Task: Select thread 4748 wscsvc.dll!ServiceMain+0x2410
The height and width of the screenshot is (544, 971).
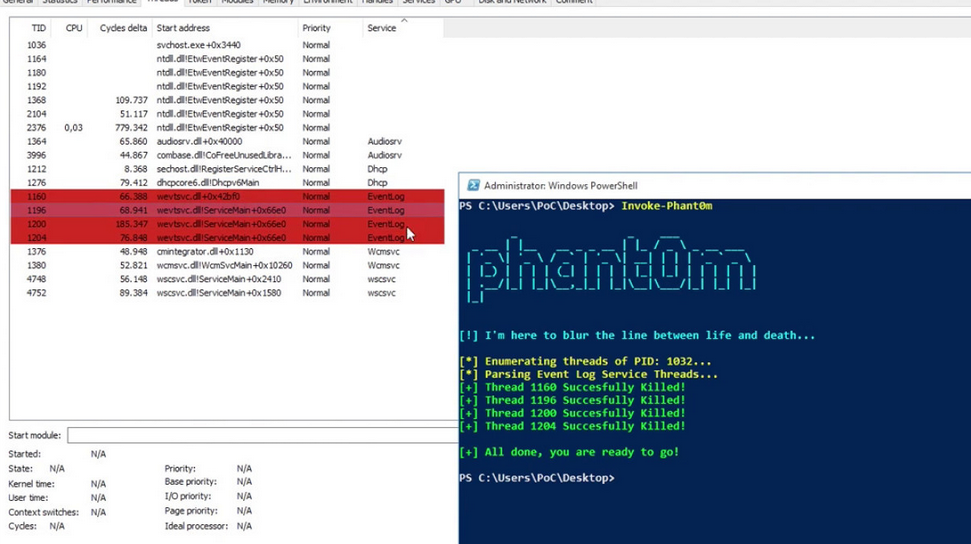Action: (x=227, y=279)
